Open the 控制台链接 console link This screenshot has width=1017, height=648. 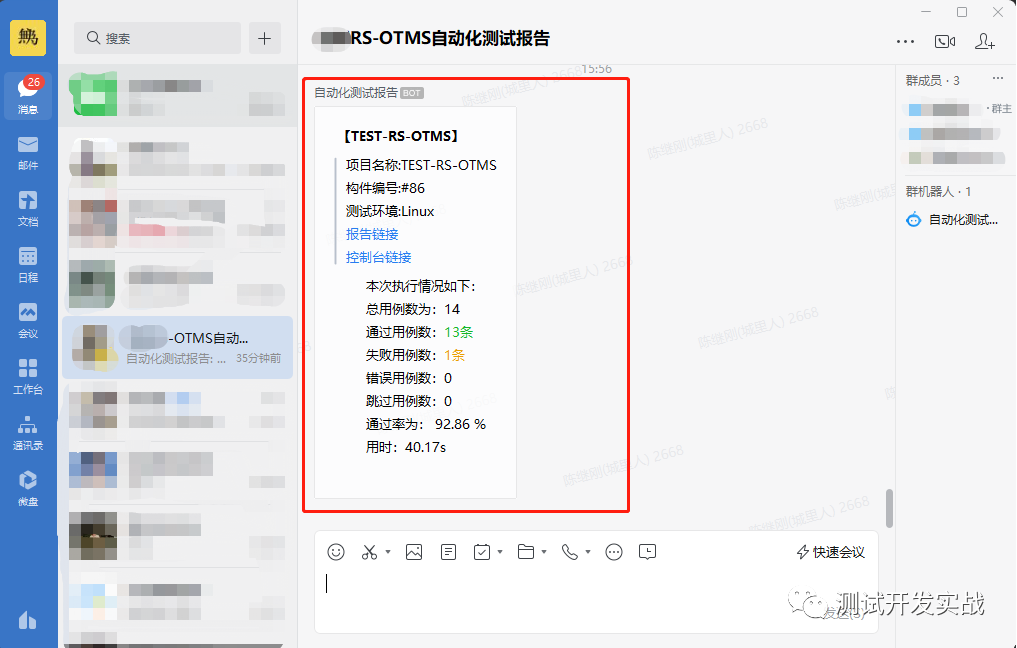[379, 258]
